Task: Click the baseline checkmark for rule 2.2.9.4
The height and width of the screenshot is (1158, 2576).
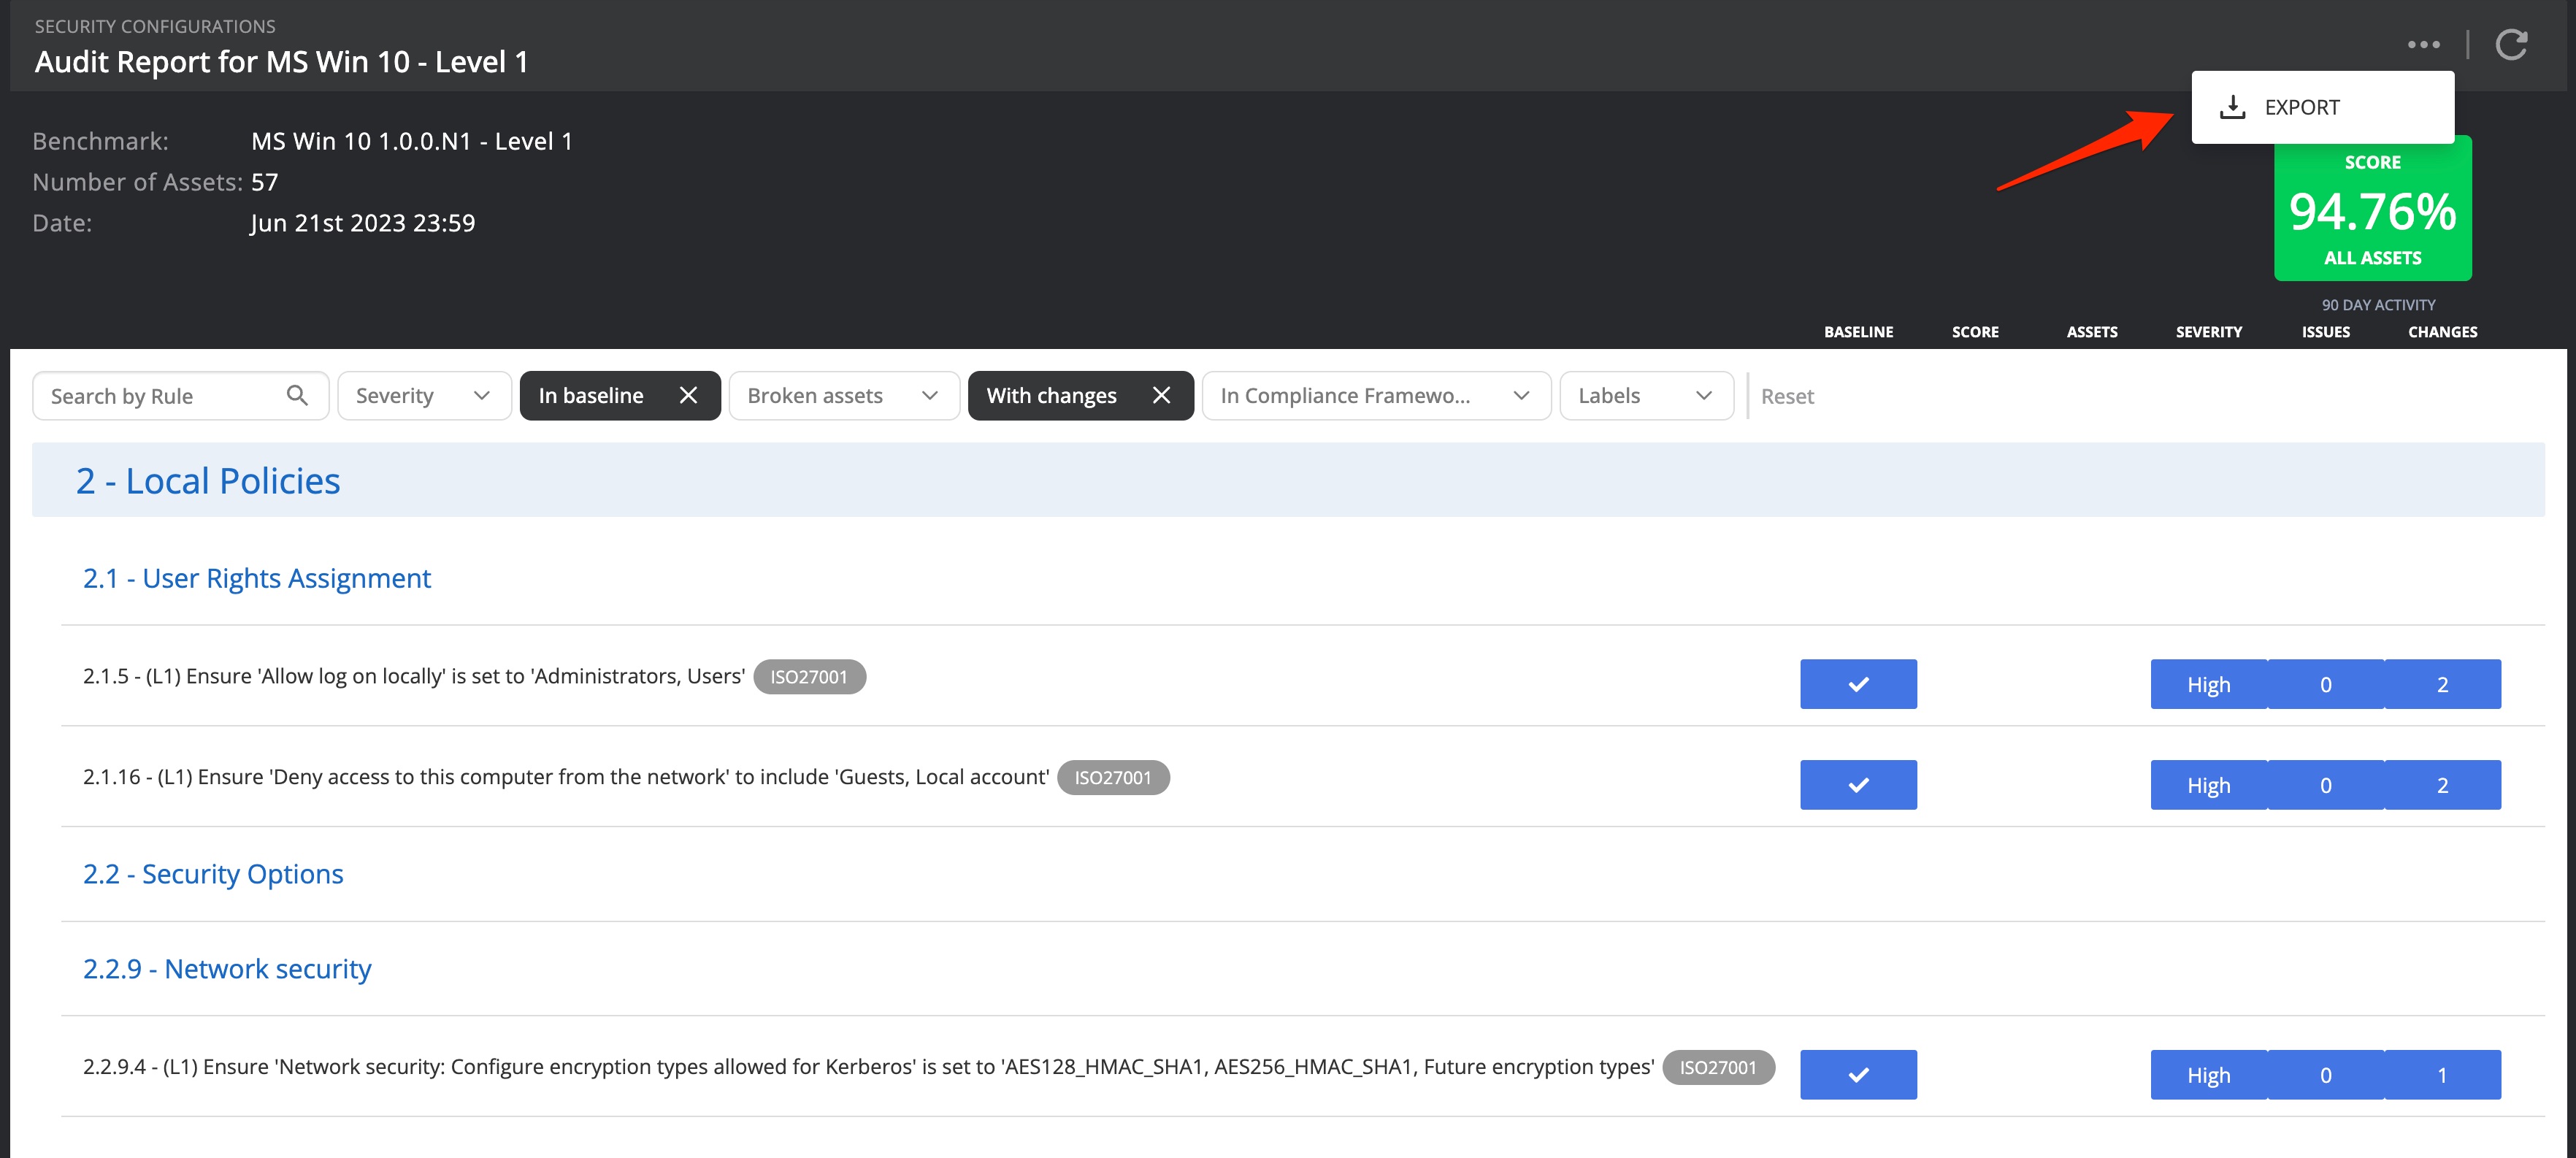Action: click(1858, 1074)
